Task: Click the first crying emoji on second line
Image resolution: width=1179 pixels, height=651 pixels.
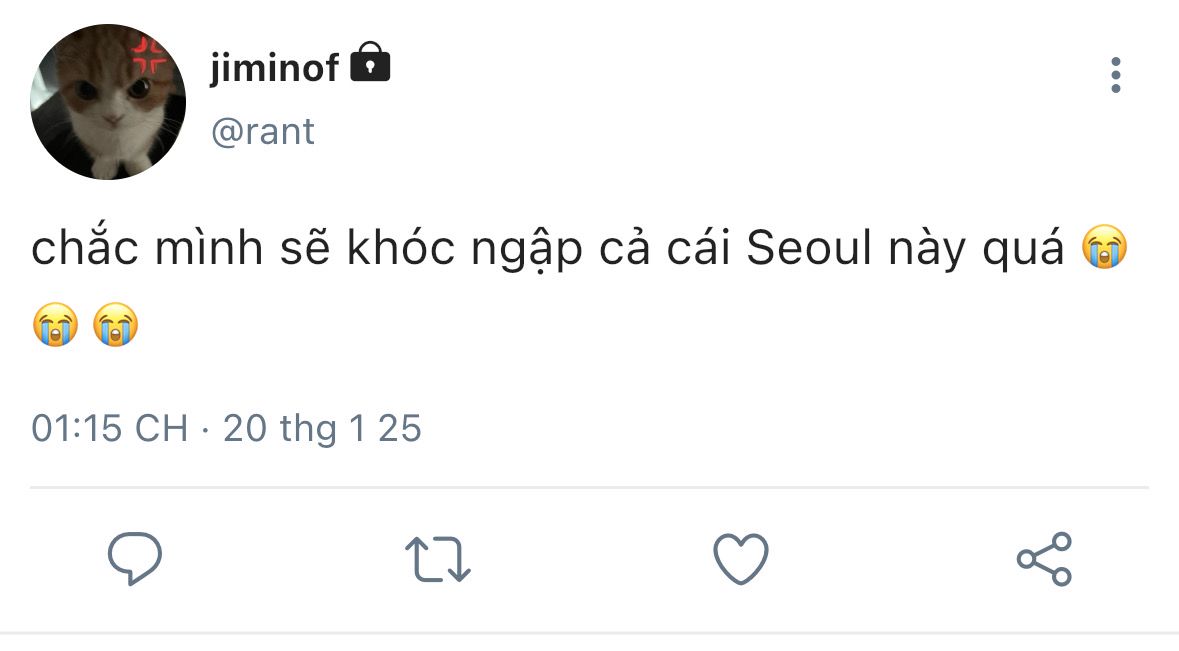Action: [55, 324]
